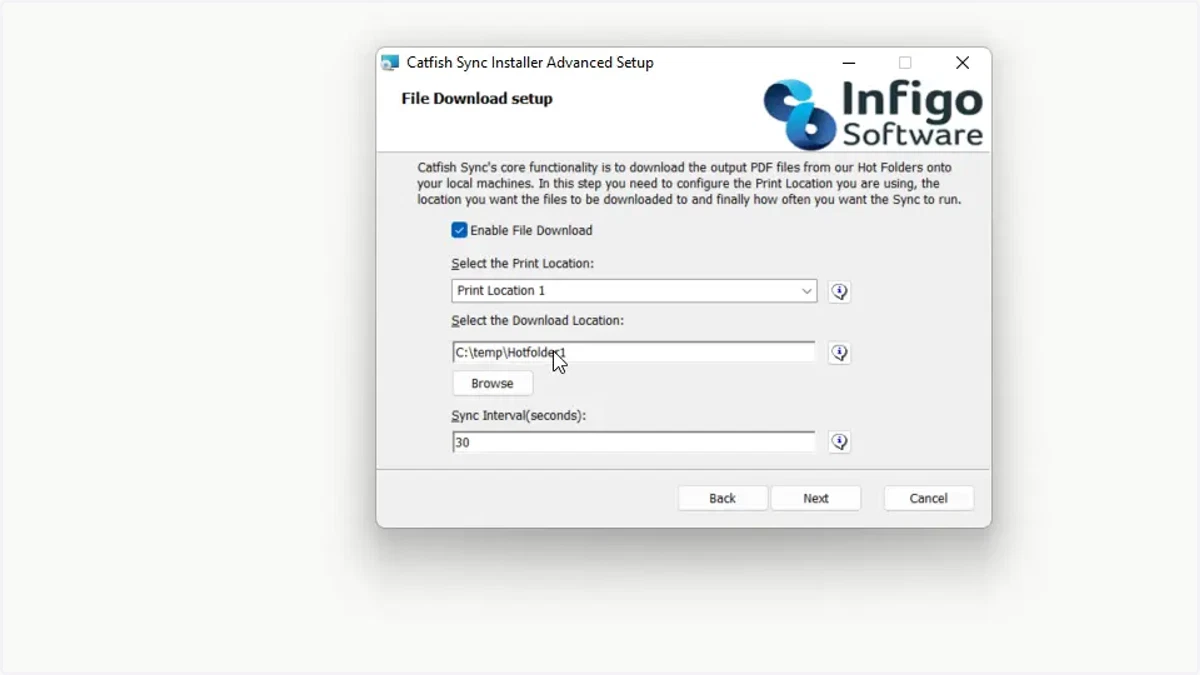Screen dimensions: 1200x675
Task: Click the 'Enable File Download' label text
Action: tap(531, 230)
